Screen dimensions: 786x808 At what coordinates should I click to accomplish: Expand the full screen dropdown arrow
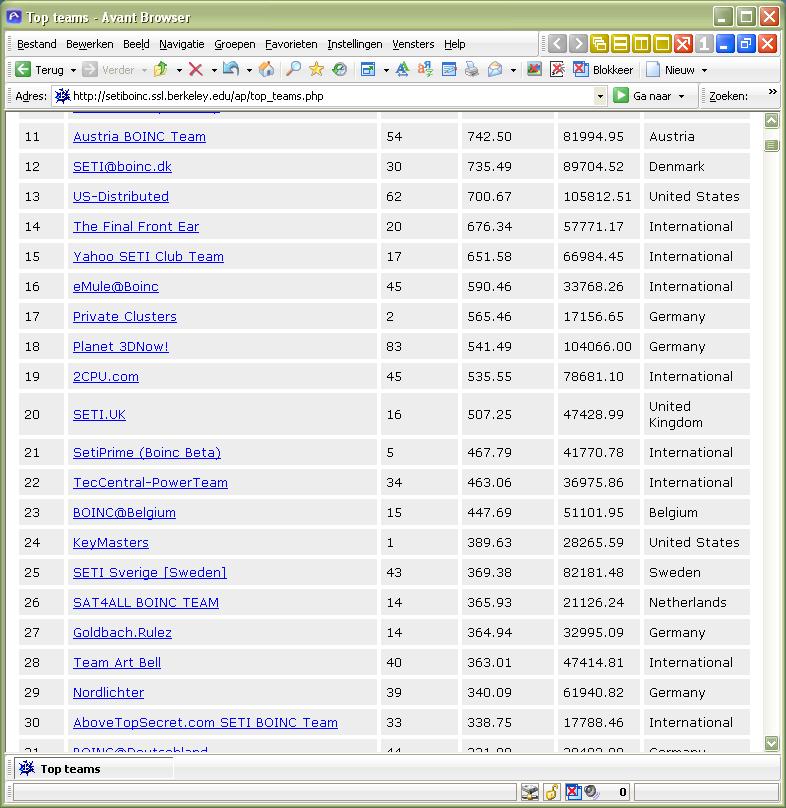386,70
